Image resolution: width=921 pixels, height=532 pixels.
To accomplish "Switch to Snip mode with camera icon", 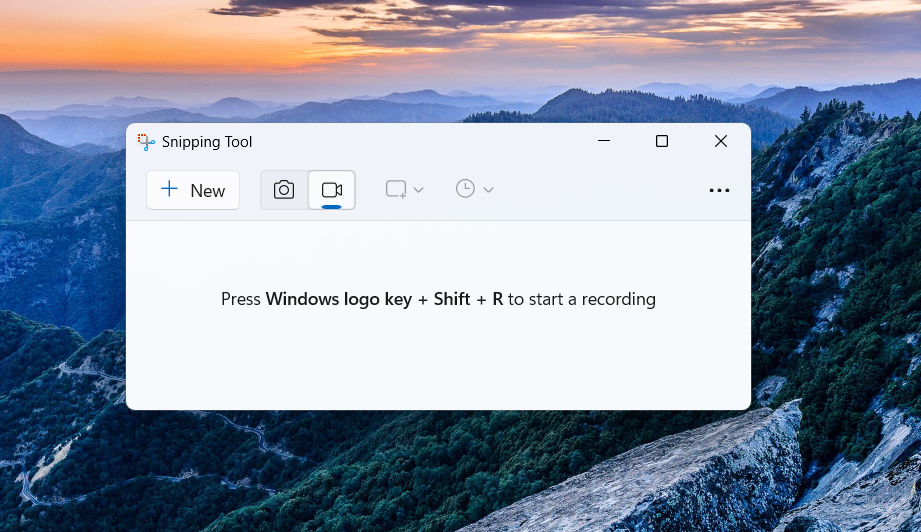I will pos(284,190).
